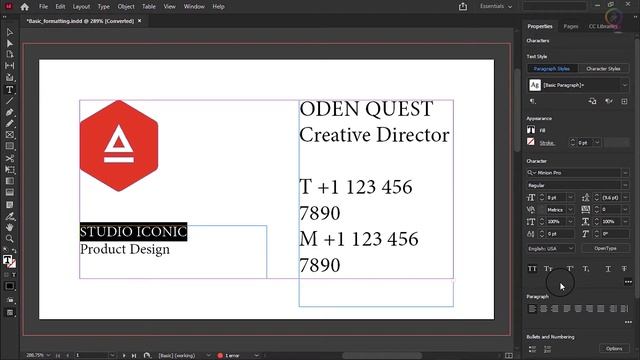The height and width of the screenshot is (360, 640).
Task: Select the Free Transform tool
Action: pyautogui.click(x=10, y=169)
